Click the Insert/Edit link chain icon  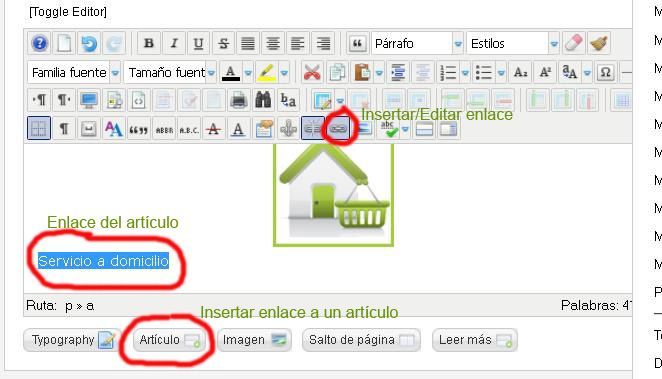point(338,128)
